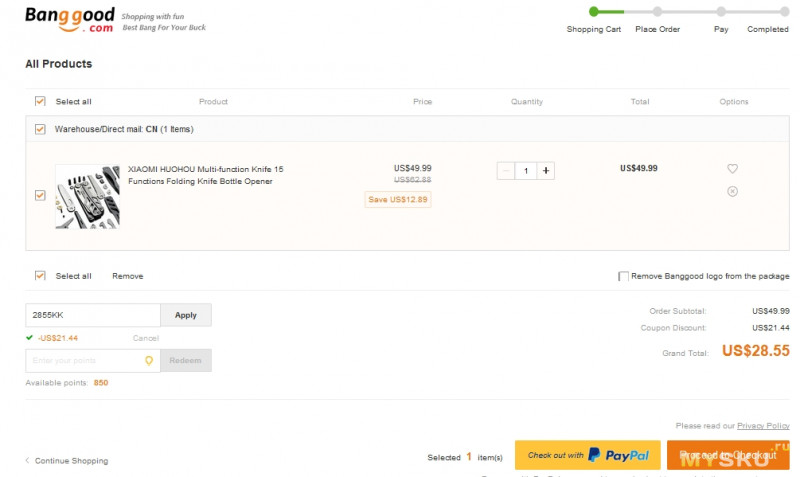Click the points hint lightbulb icon
800x477 pixels.
coord(149,361)
